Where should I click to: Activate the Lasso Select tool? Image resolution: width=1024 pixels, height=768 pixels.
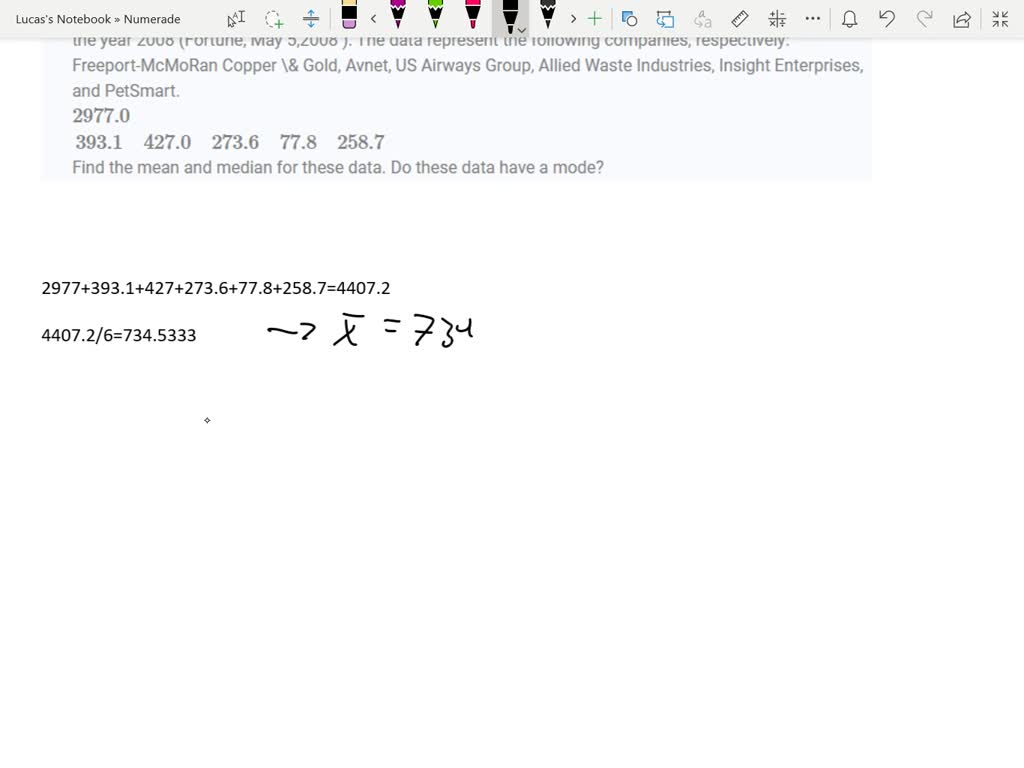(274, 19)
